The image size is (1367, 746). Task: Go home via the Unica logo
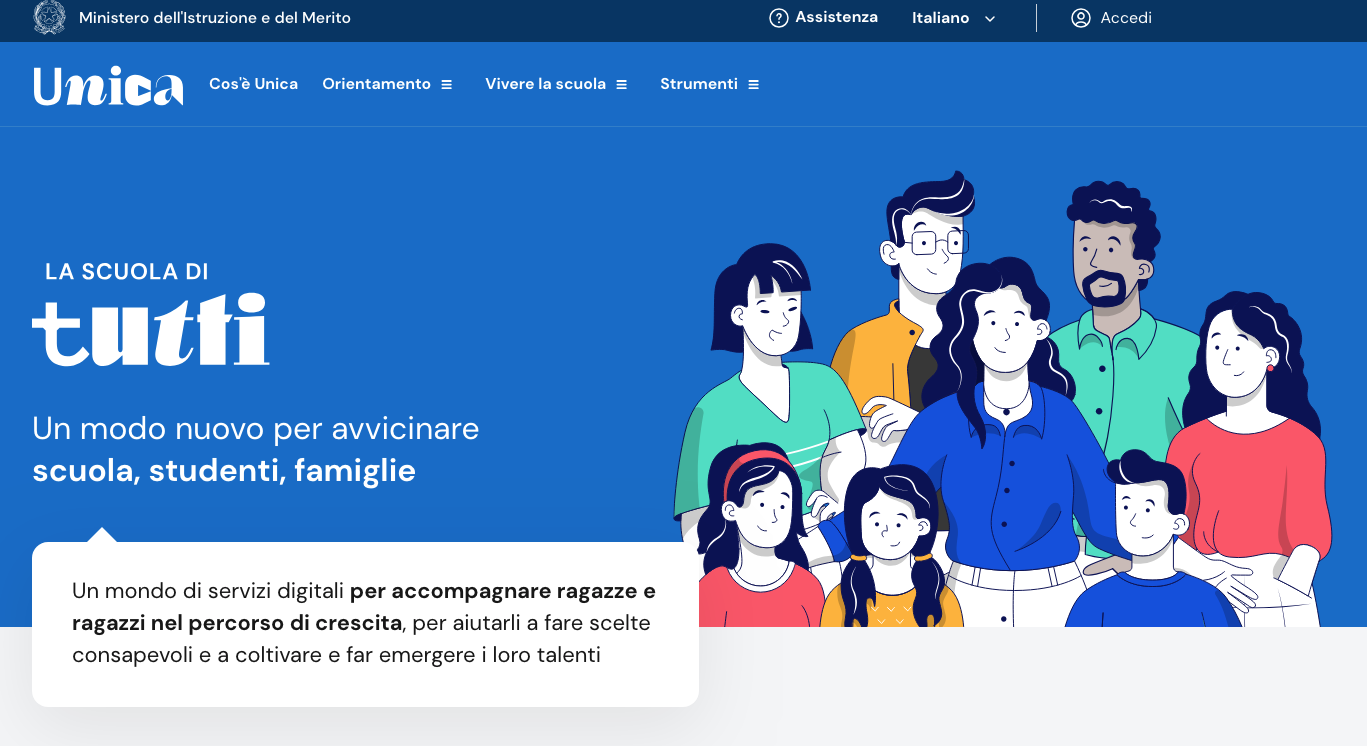(108, 85)
